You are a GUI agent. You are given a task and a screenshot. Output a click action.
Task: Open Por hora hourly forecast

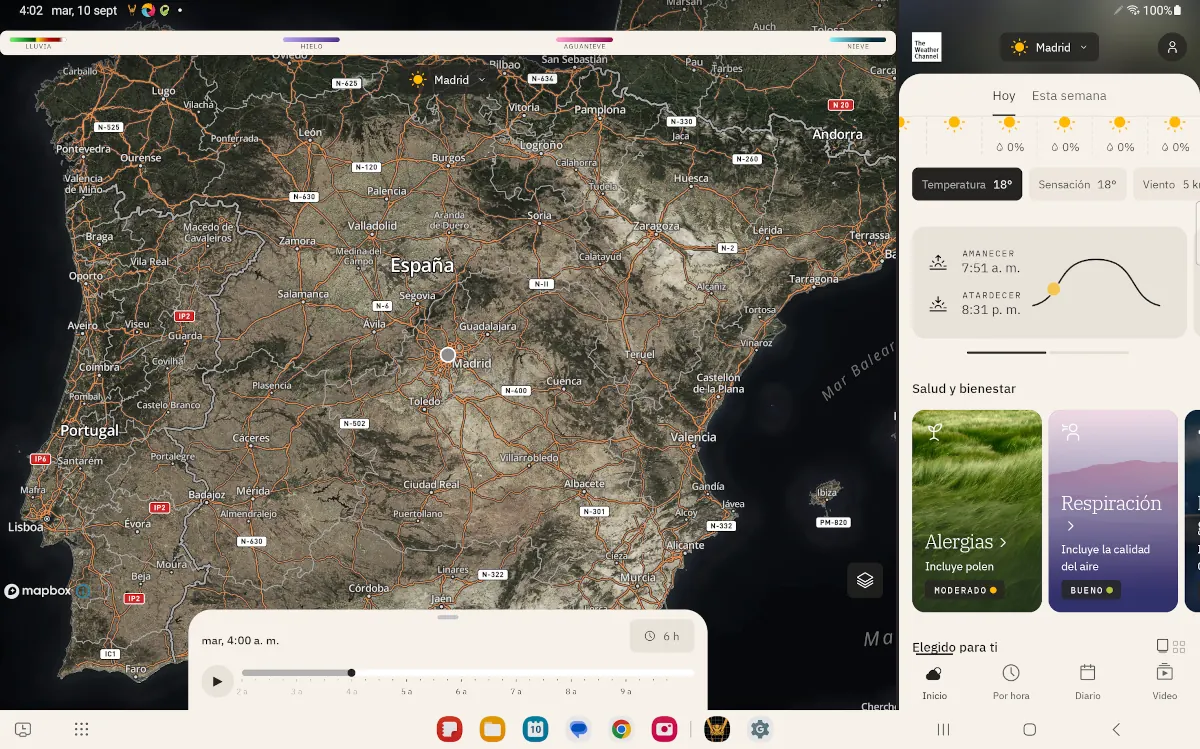coord(1011,682)
